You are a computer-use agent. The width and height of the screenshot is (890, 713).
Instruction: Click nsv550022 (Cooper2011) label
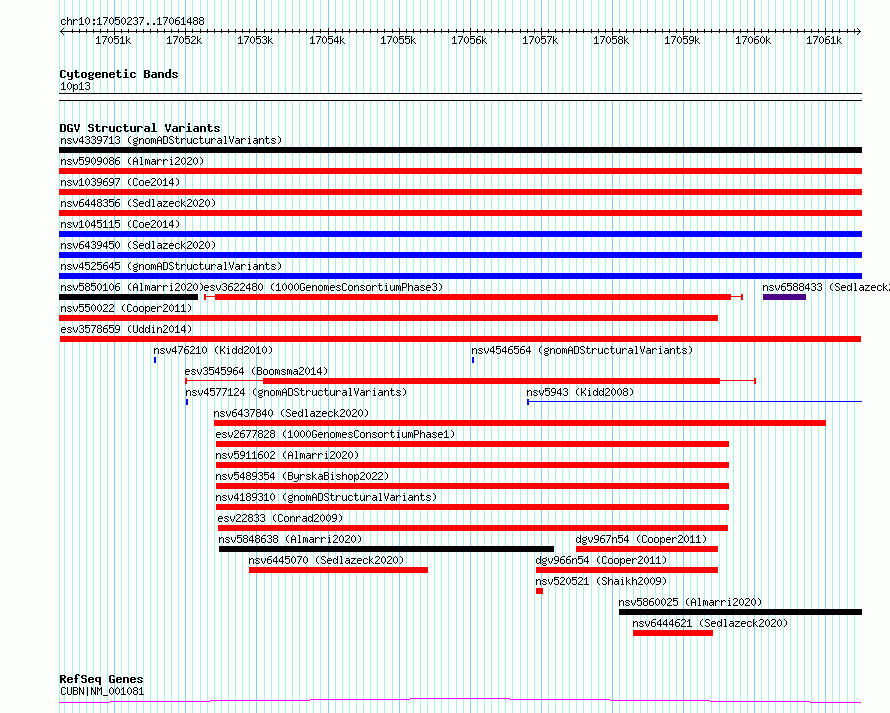tap(126, 308)
